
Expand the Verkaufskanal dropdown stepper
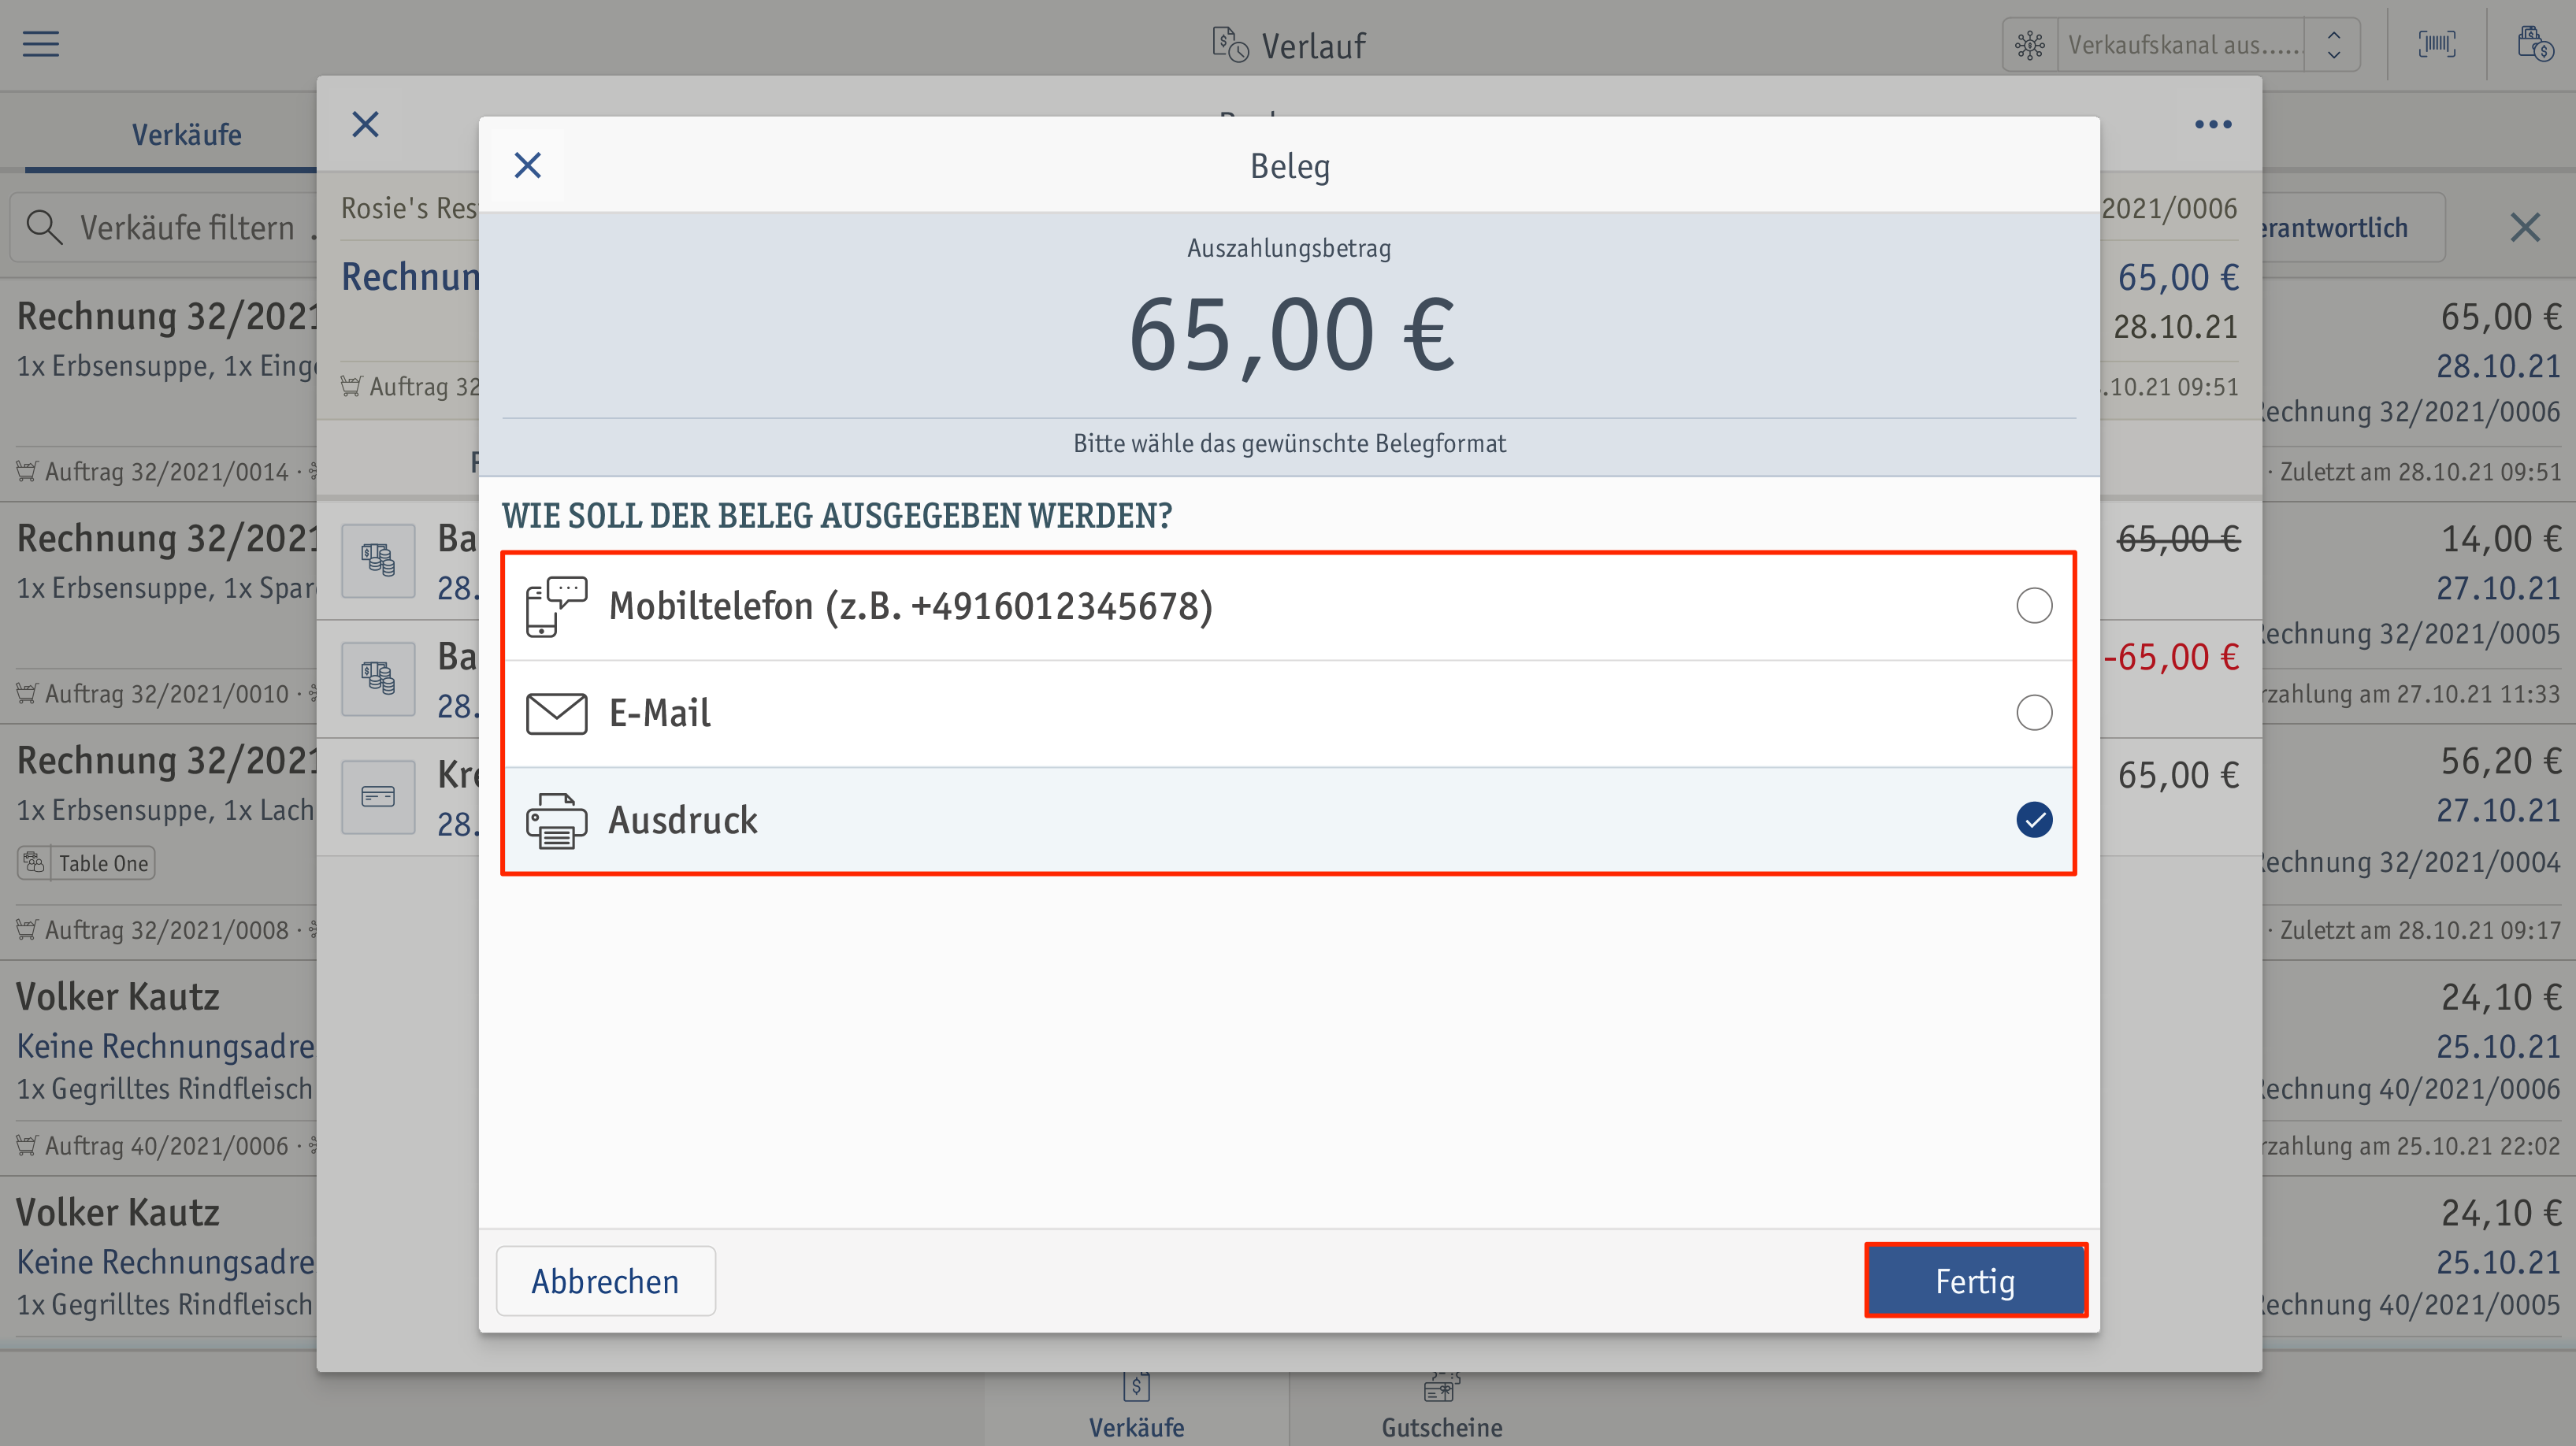click(x=2333, y=45)
